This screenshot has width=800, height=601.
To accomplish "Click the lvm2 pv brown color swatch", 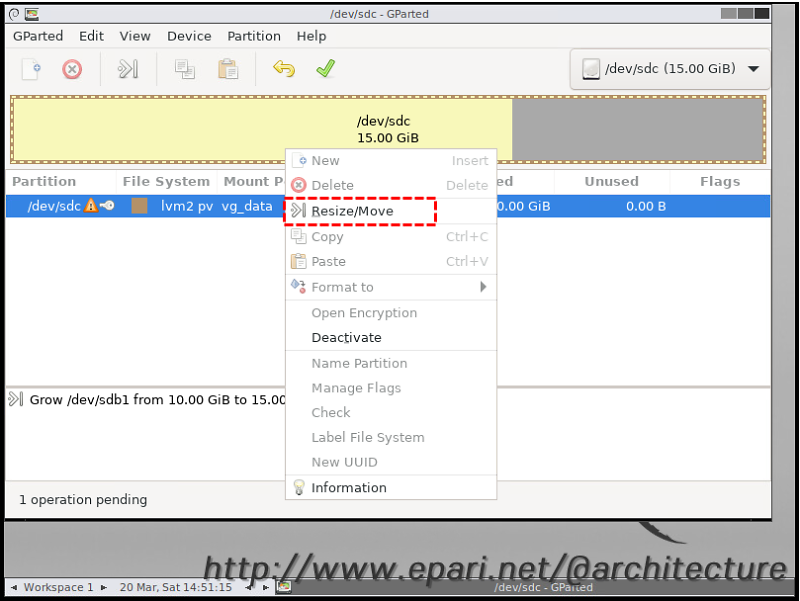I will [139, 206].
